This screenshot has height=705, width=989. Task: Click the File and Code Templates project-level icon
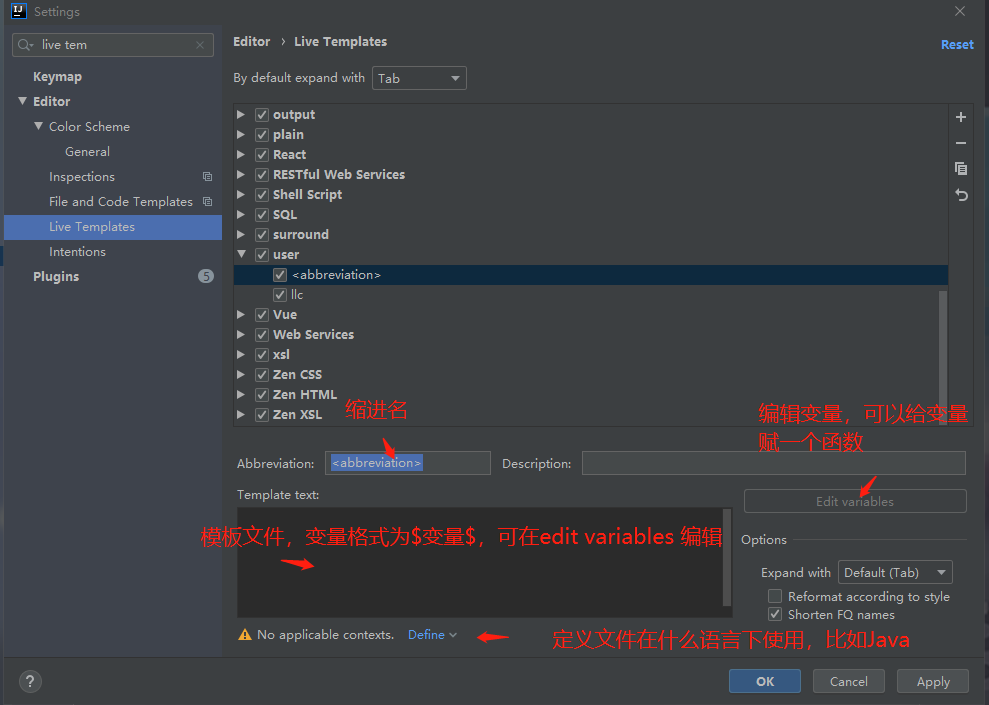pyautogui.click(x=207, y=202)
